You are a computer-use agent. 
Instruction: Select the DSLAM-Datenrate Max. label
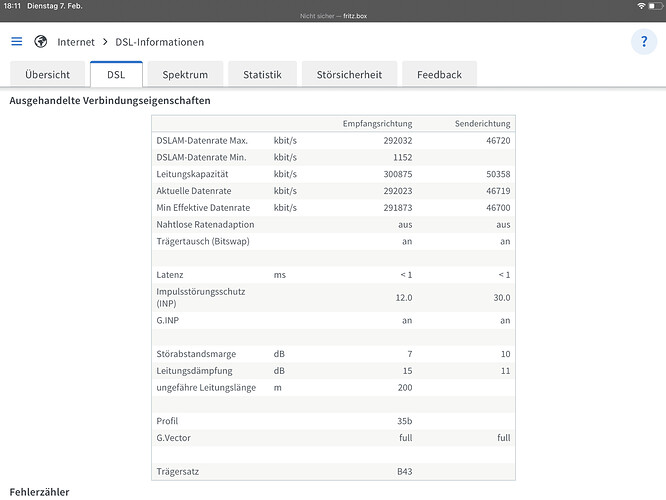(x=202, y=141)
